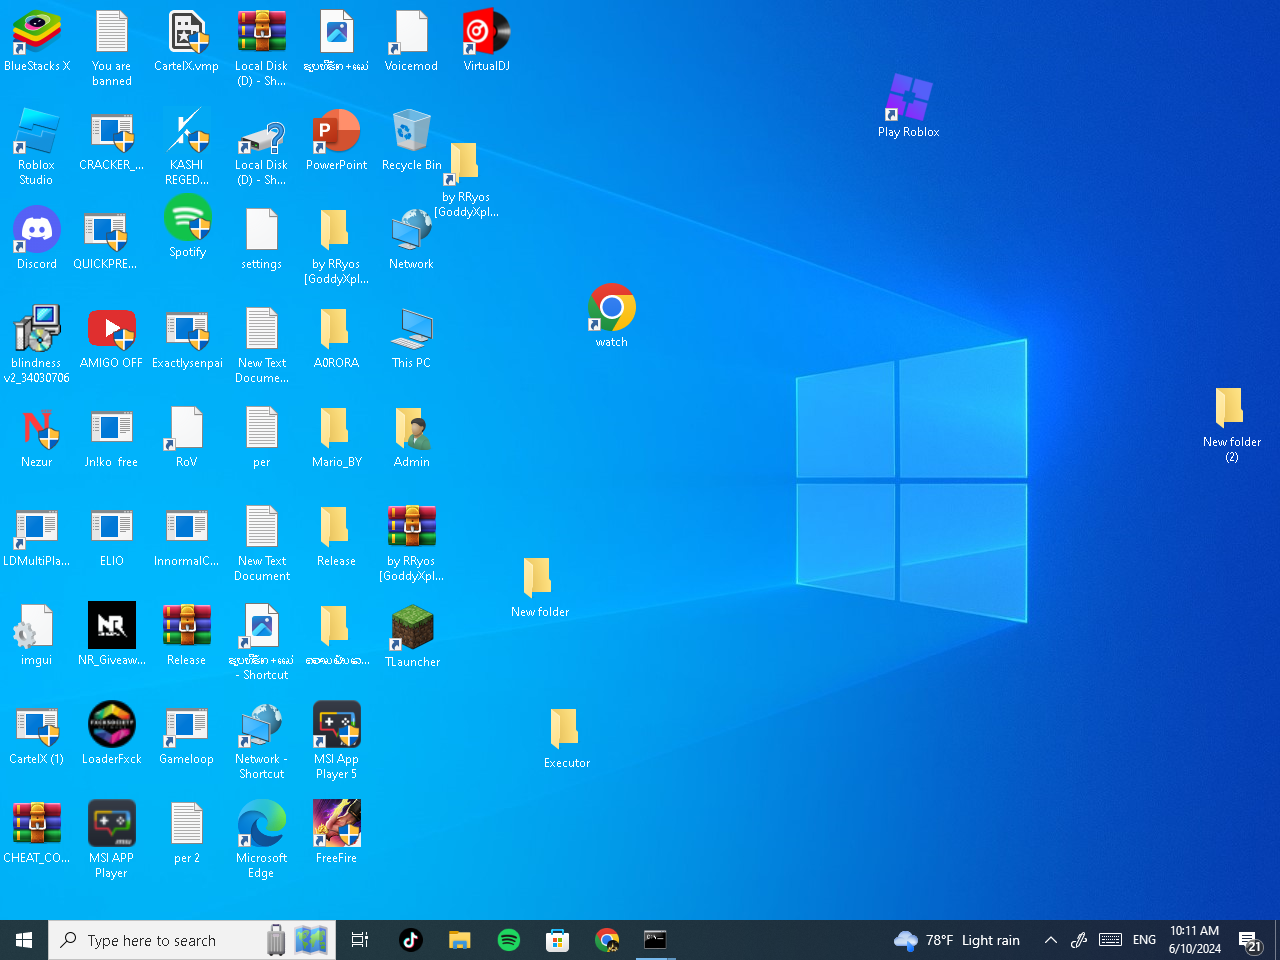
Task: Launch the Nezur application
Action: click(37, 438)
